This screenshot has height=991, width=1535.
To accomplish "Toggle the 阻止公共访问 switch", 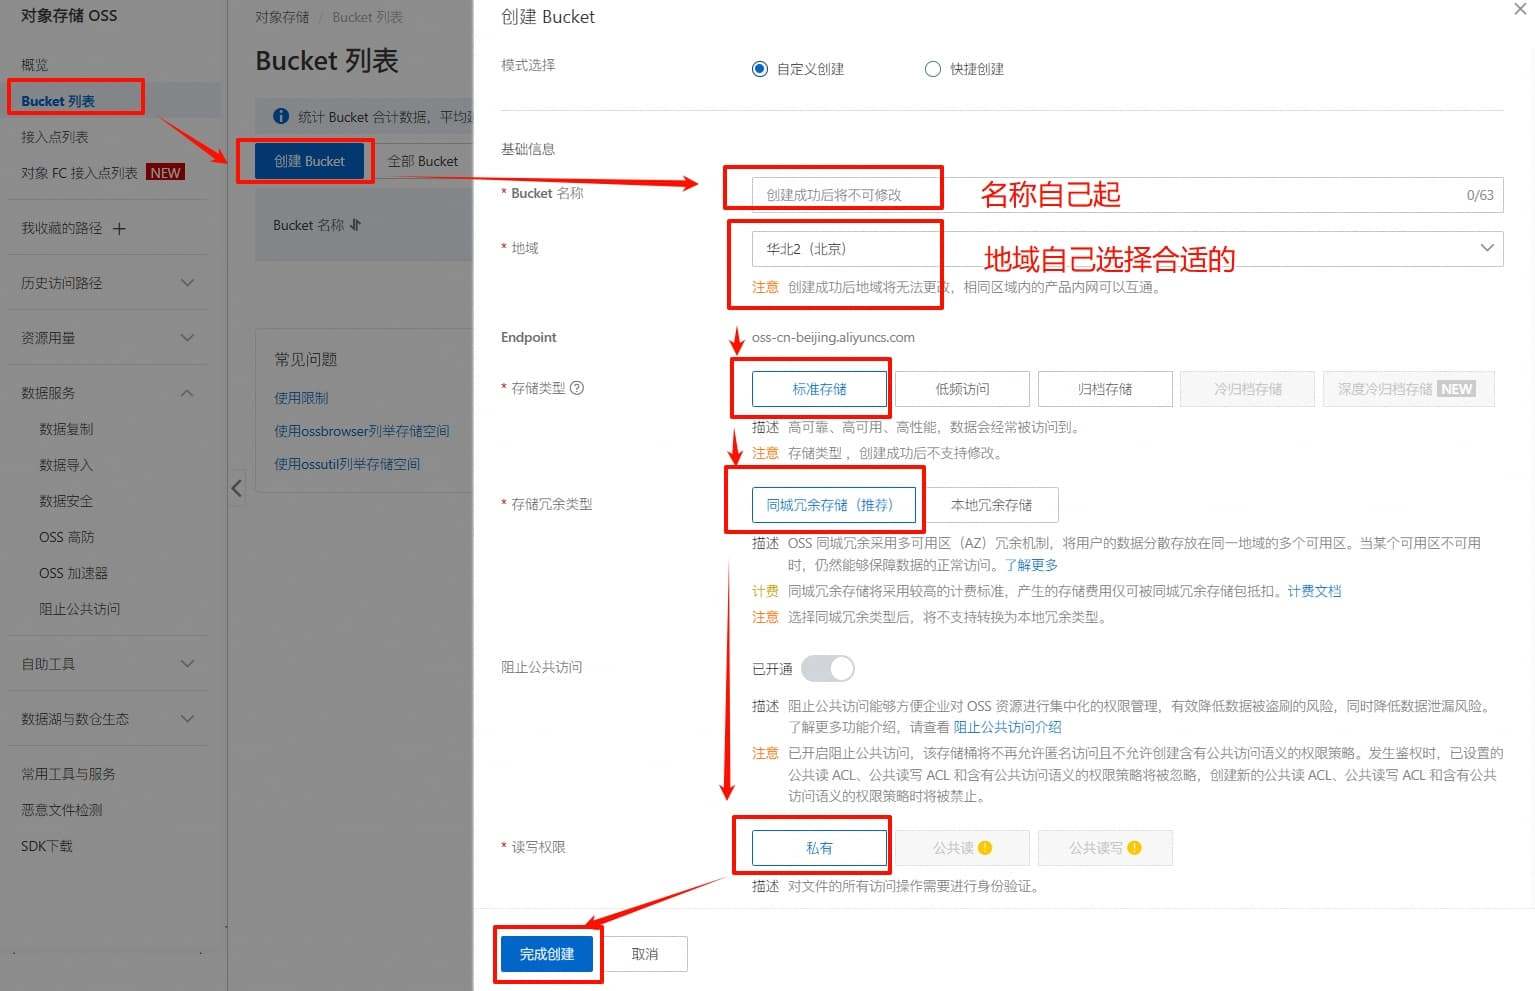I will click(828, 668).
